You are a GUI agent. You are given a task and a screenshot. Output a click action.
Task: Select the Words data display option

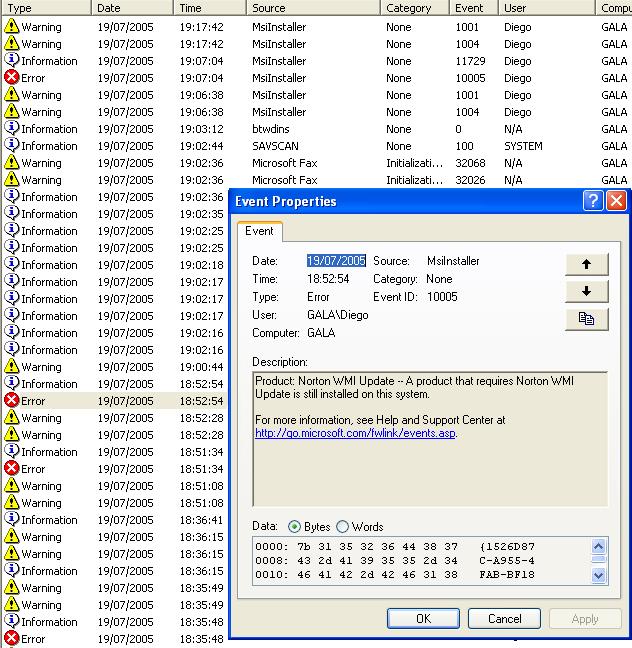pyautogui.click(x=343, y=526)
